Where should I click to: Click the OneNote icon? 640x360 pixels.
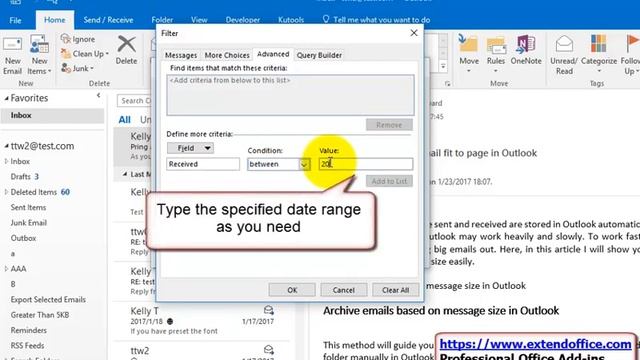526,44
